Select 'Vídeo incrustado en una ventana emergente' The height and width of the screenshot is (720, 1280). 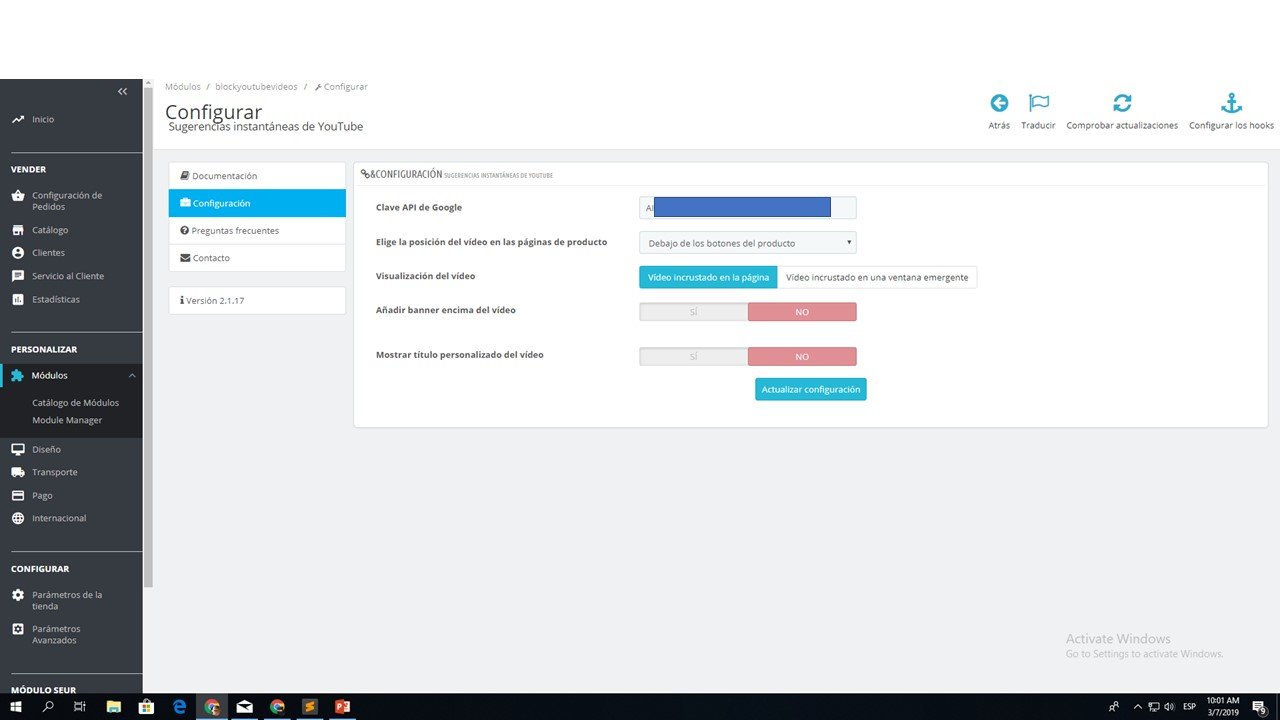pyautogui.click(x=877, y=277)
